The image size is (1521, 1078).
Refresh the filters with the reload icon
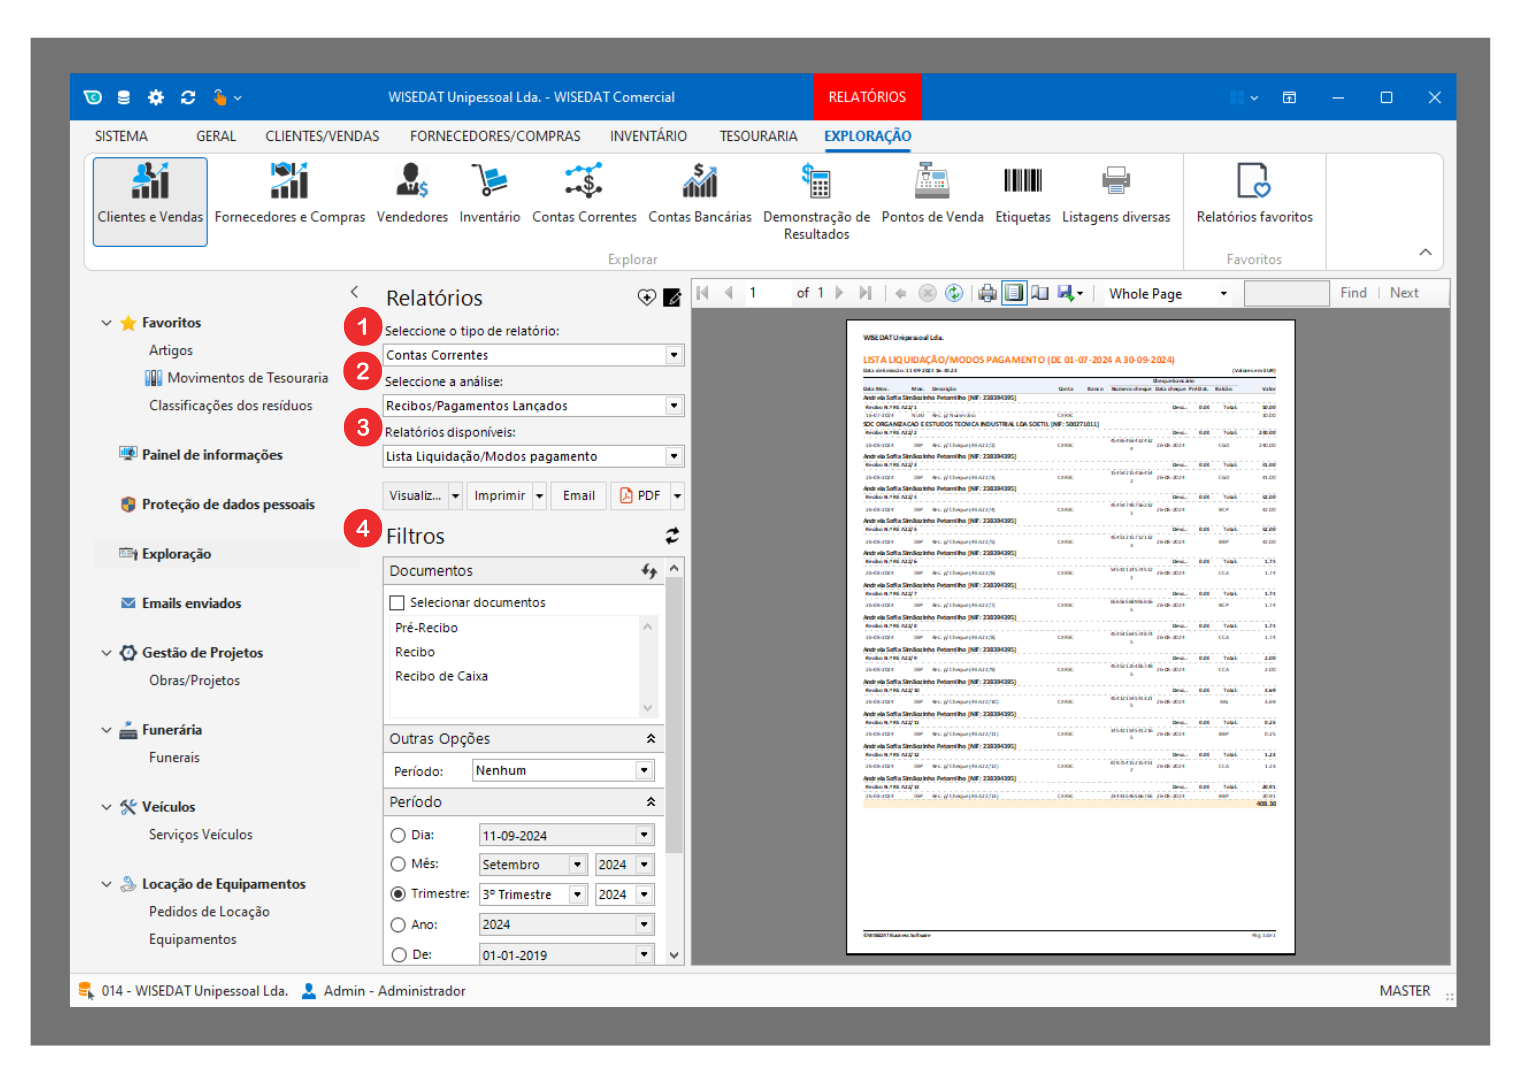coord(672,536)
